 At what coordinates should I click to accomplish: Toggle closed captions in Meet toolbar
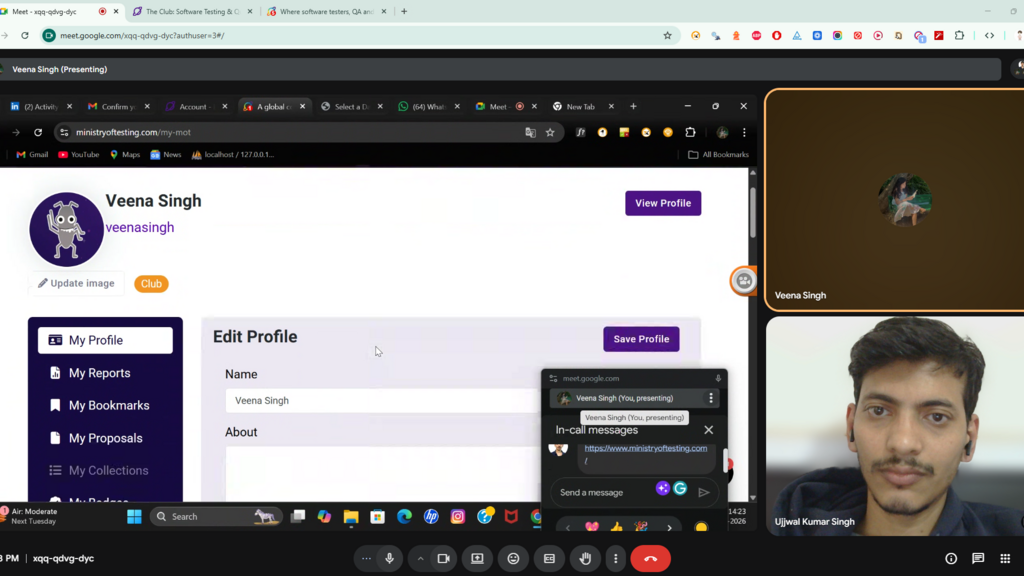coord(549,558)
